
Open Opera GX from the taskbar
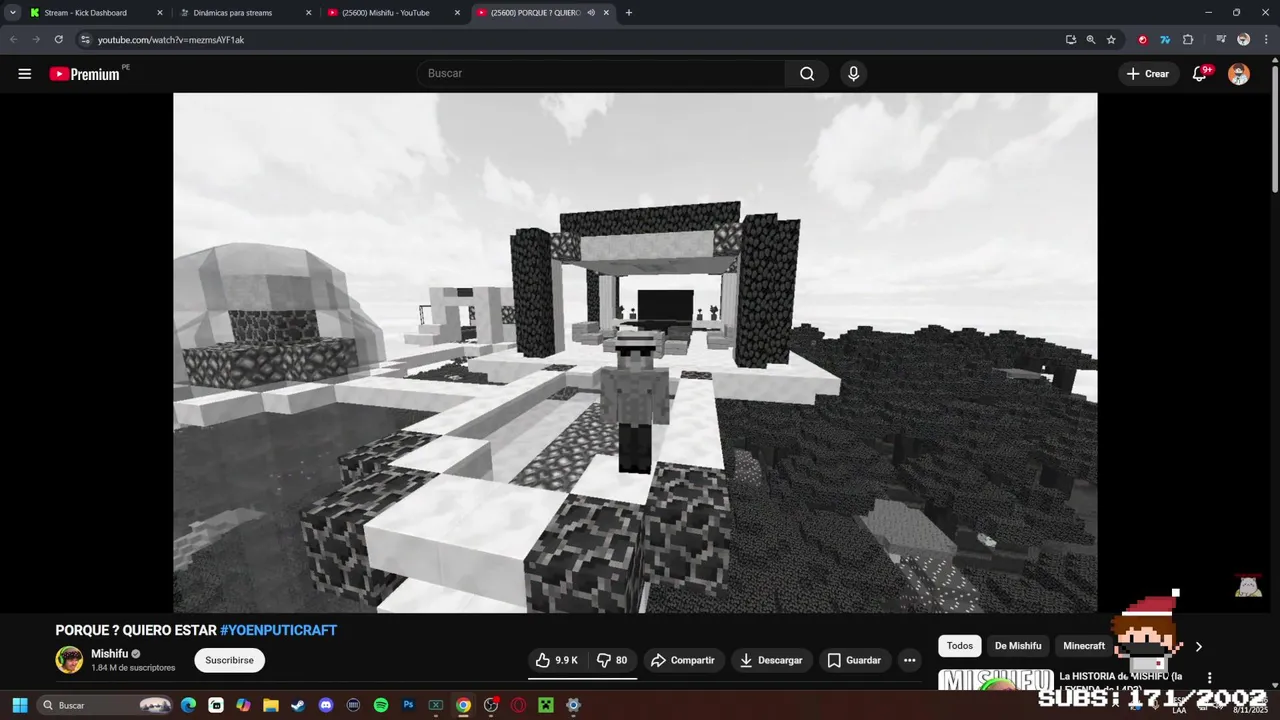tap(518, 705)
